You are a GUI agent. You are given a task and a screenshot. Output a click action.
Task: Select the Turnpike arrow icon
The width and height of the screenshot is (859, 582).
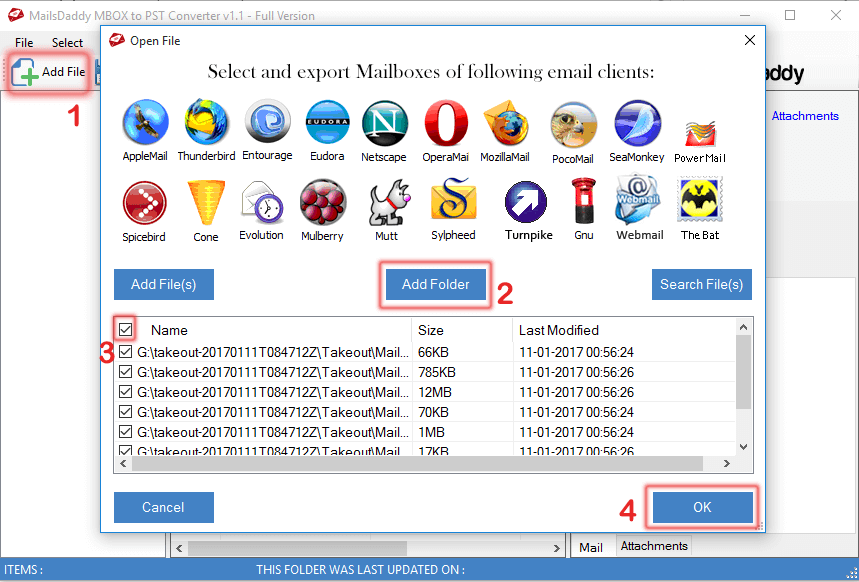[526, 202]
